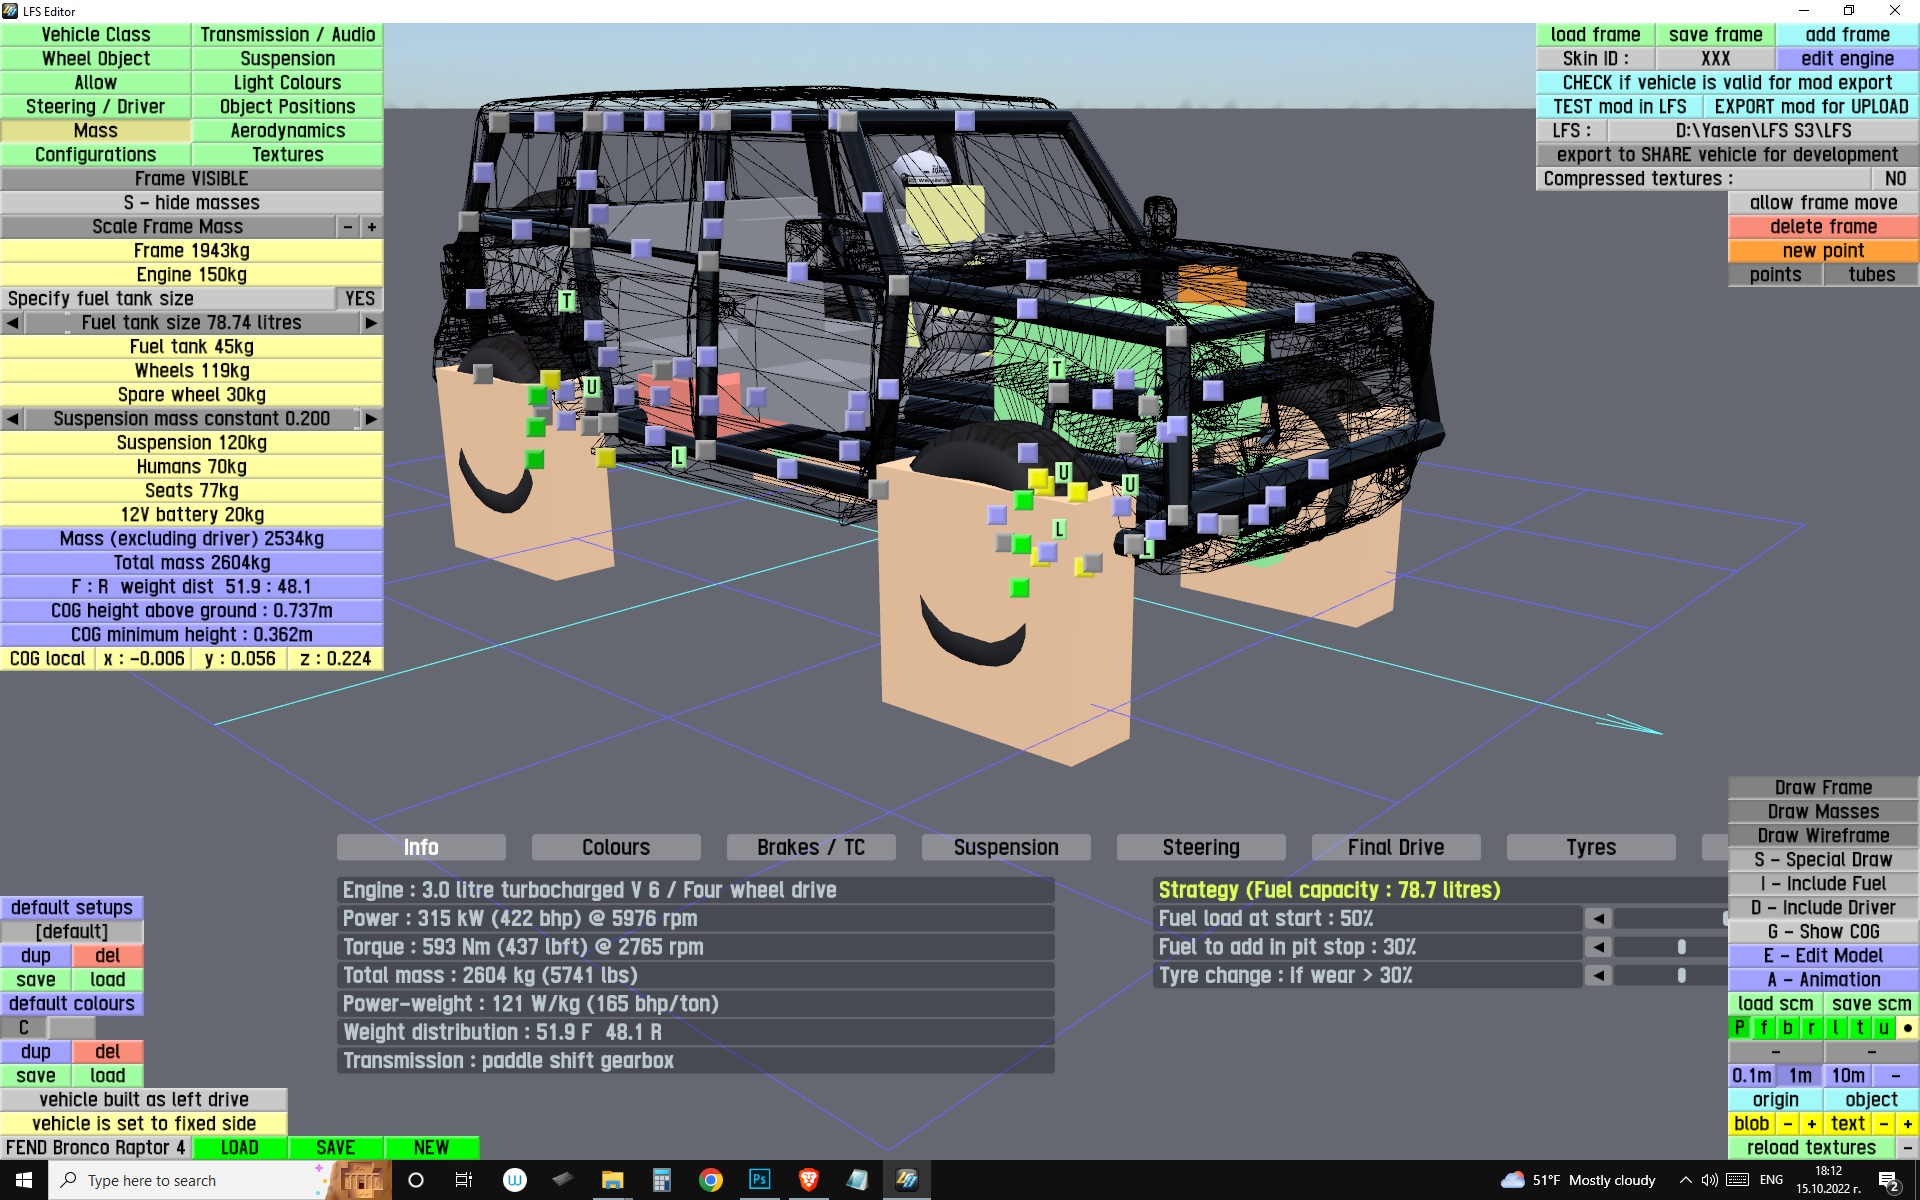Toggle Frame VISIBLE setting

click(x=191, y=179)
